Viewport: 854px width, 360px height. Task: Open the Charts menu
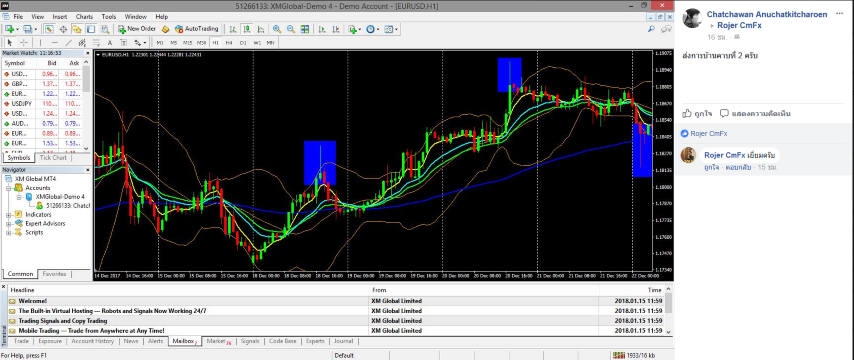[x=84, y=17]
